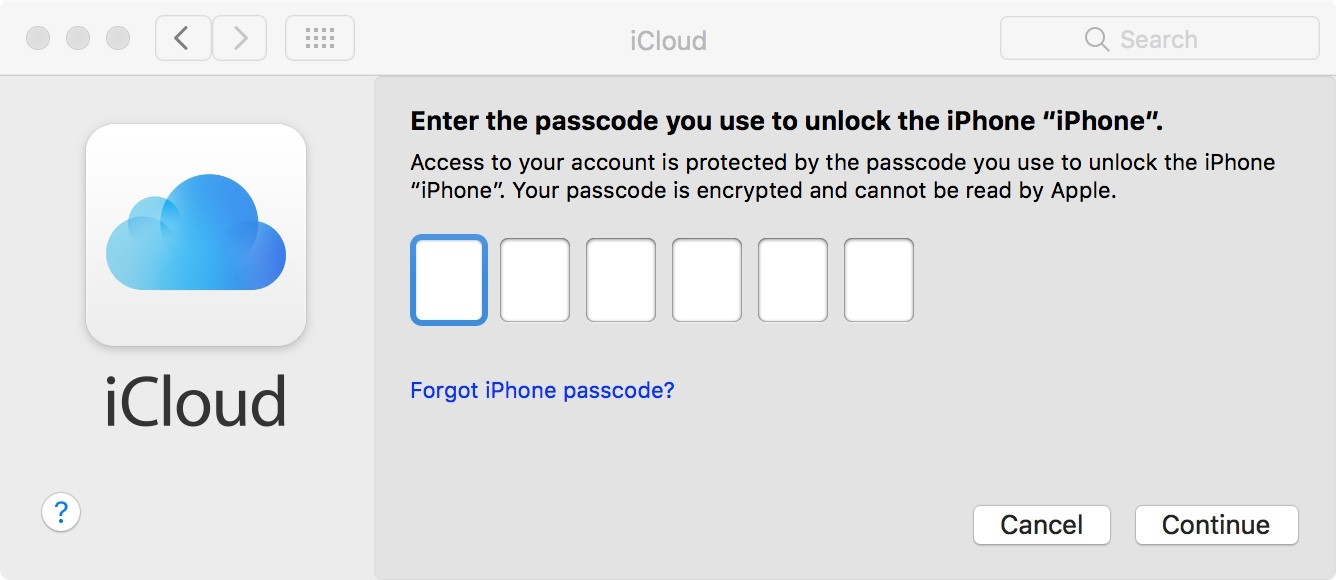The width and height of the screenshot is (1336, 580).
Task: Select the sixth passcode digit box
Action: click(879, 280)
